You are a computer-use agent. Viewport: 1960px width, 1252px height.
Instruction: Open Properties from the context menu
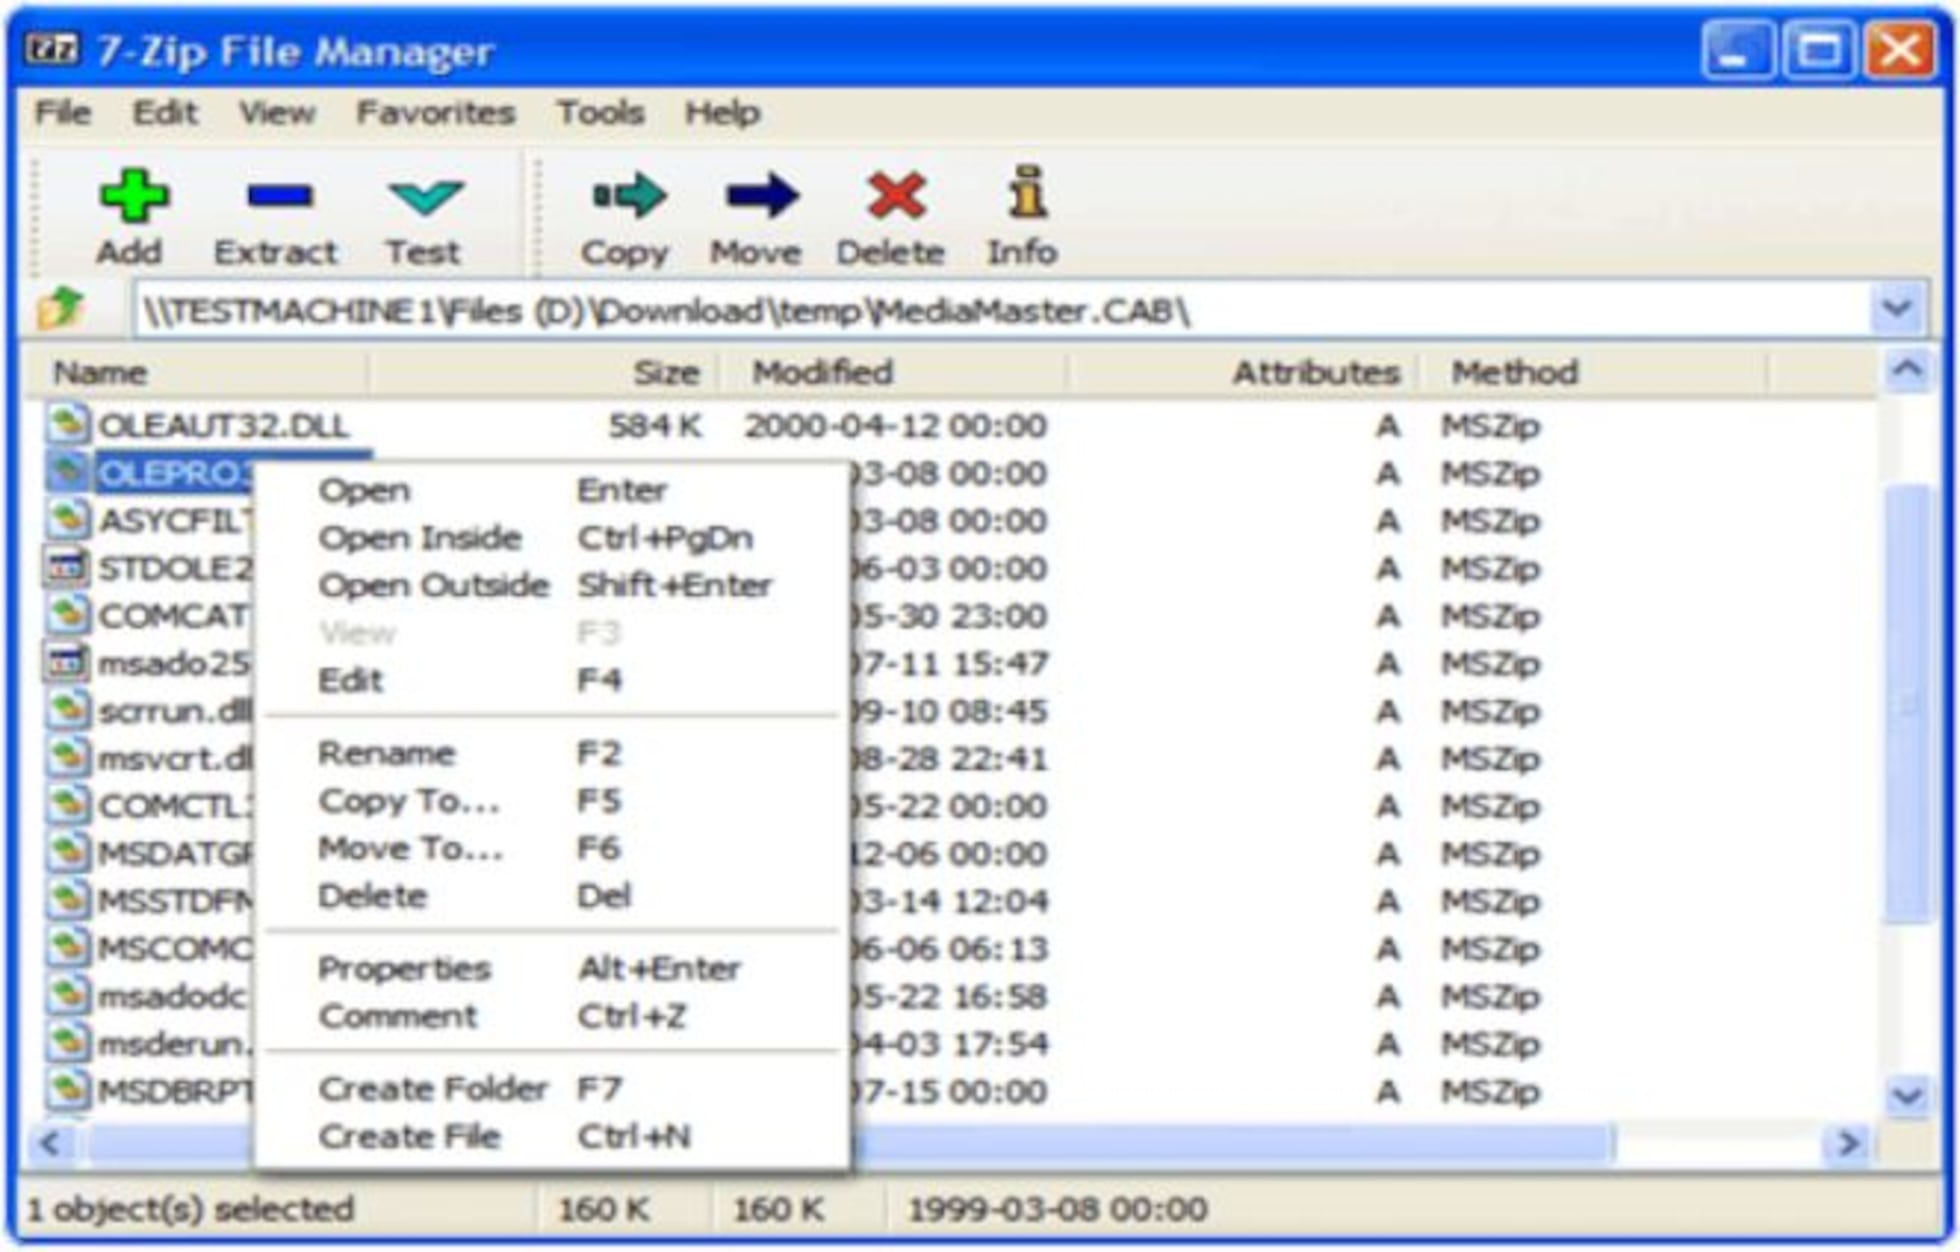click(x=404, y=966)
